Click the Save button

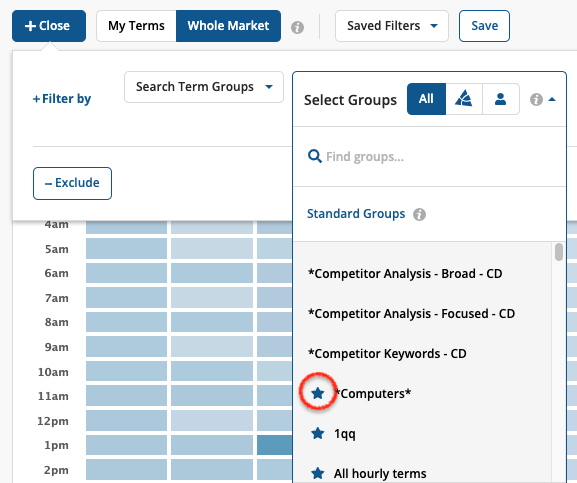click(x=484, y=26)
